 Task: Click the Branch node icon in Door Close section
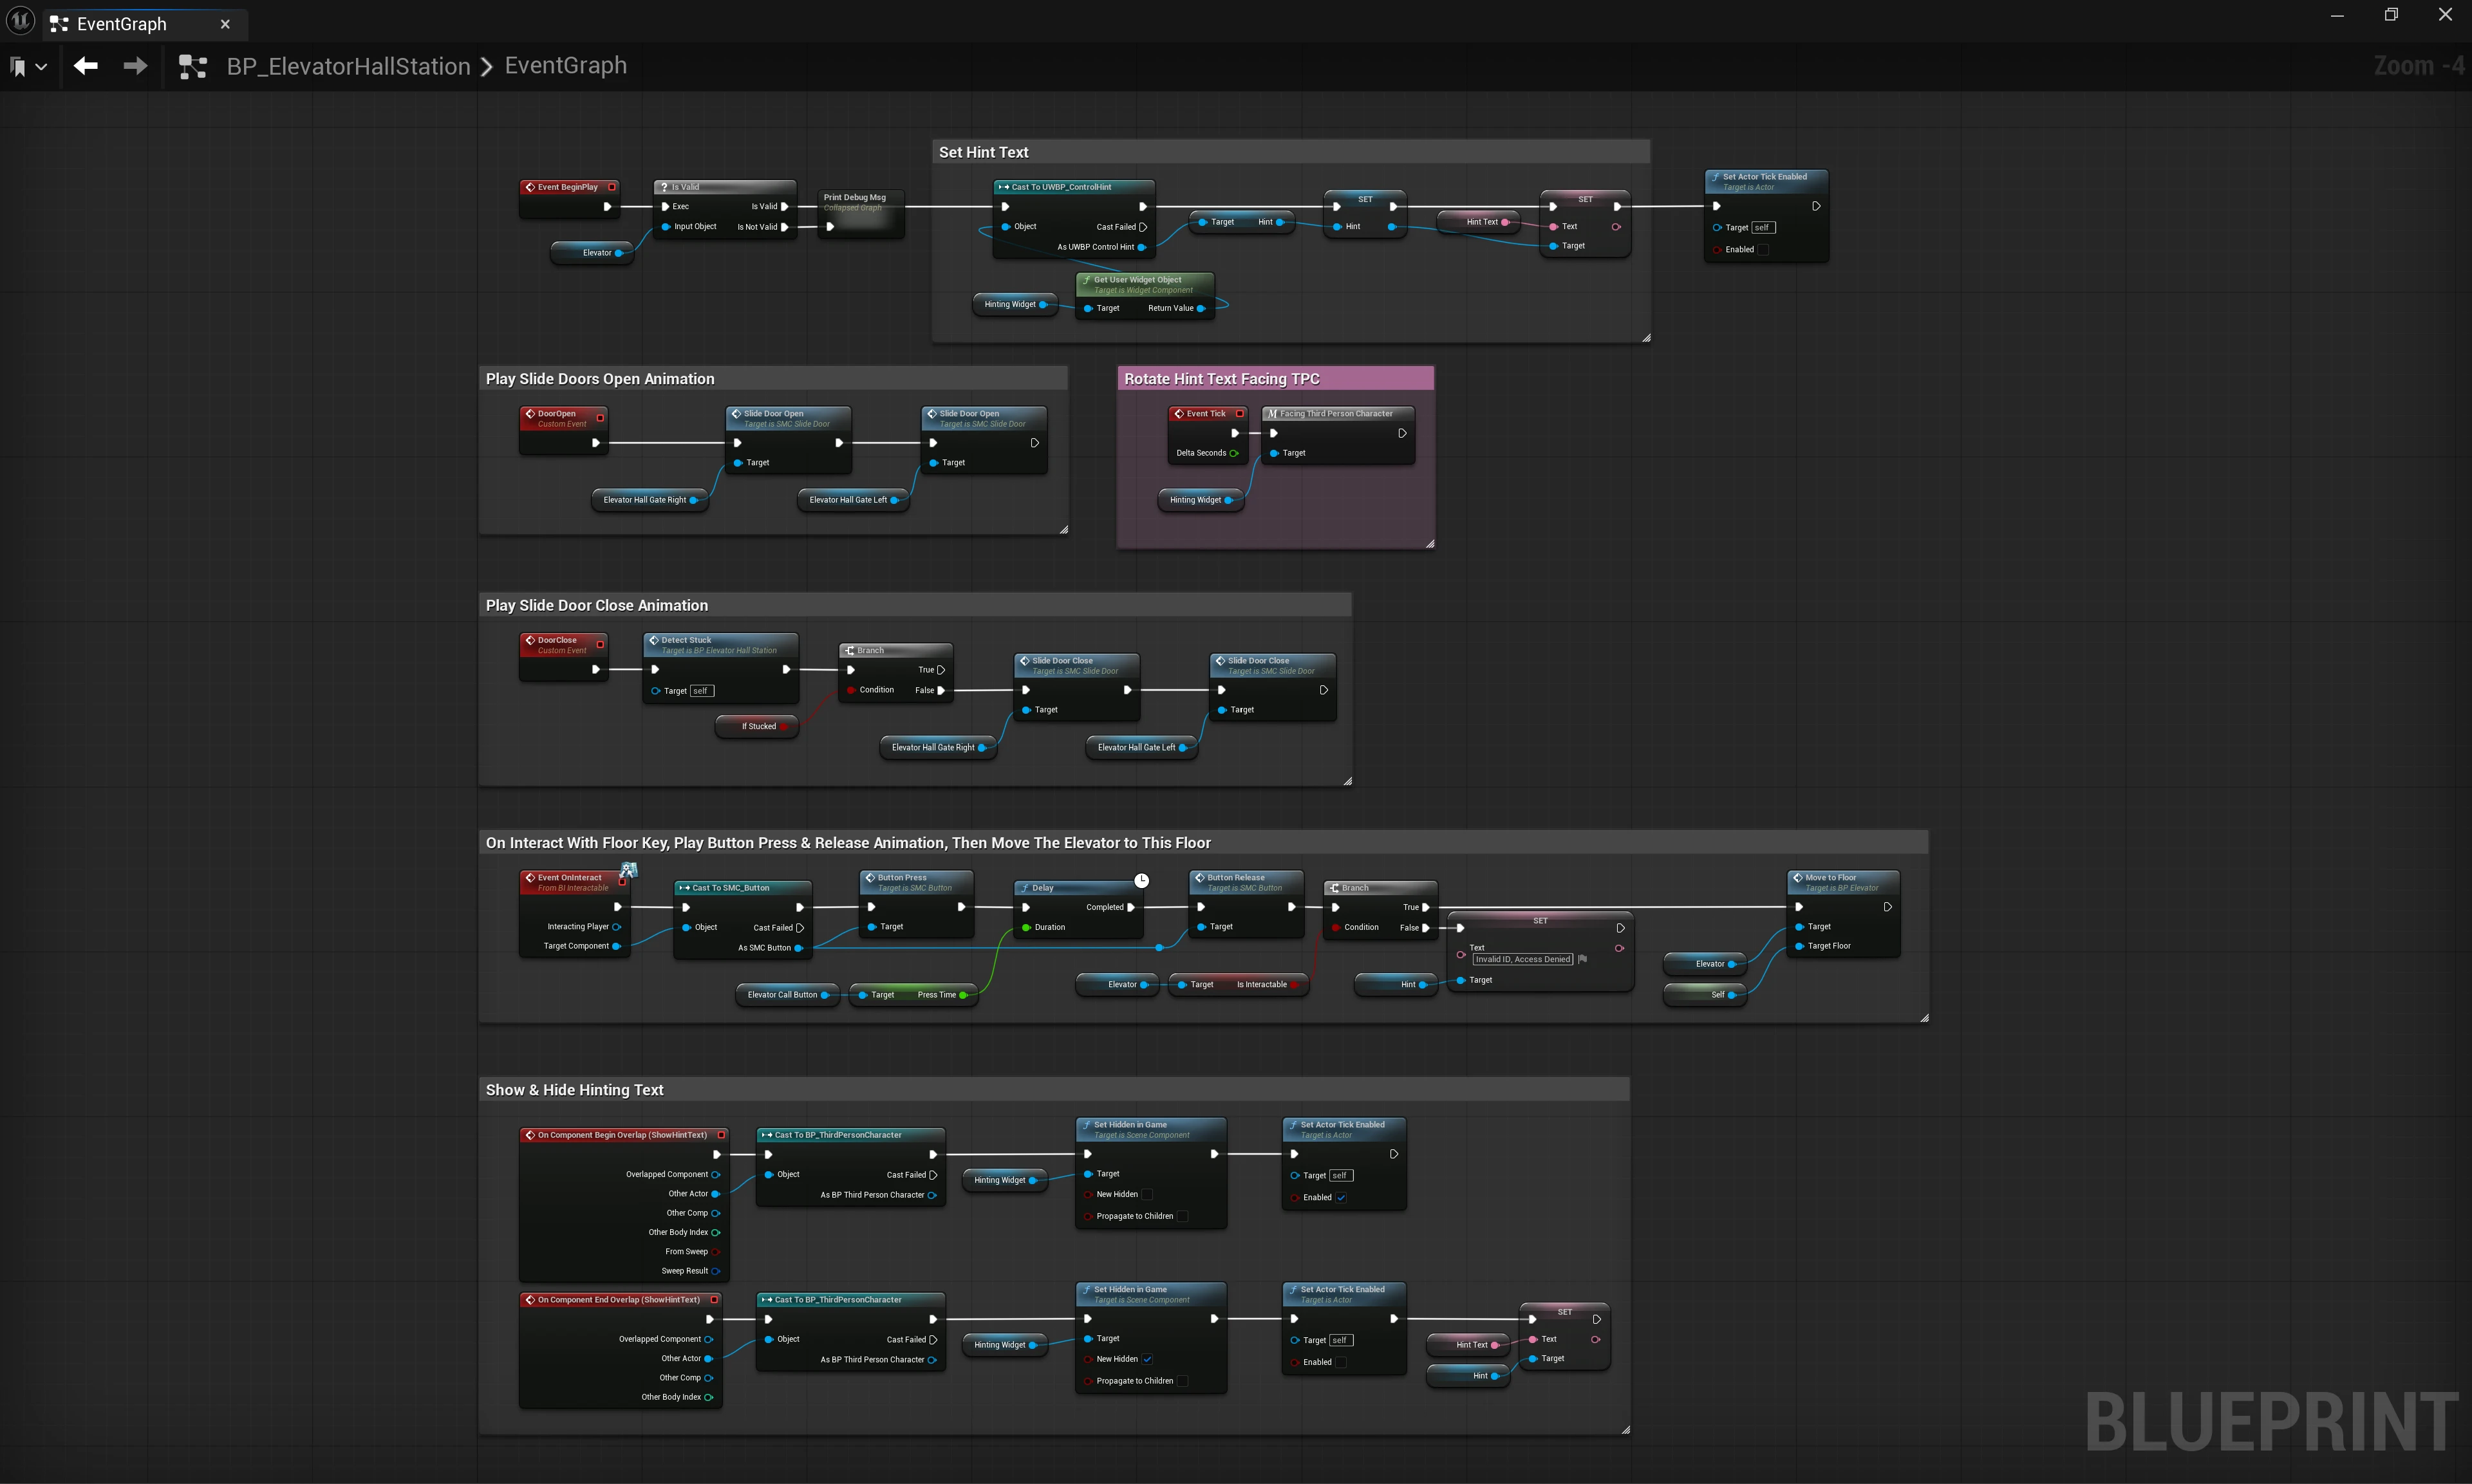[x=849, y=650]
